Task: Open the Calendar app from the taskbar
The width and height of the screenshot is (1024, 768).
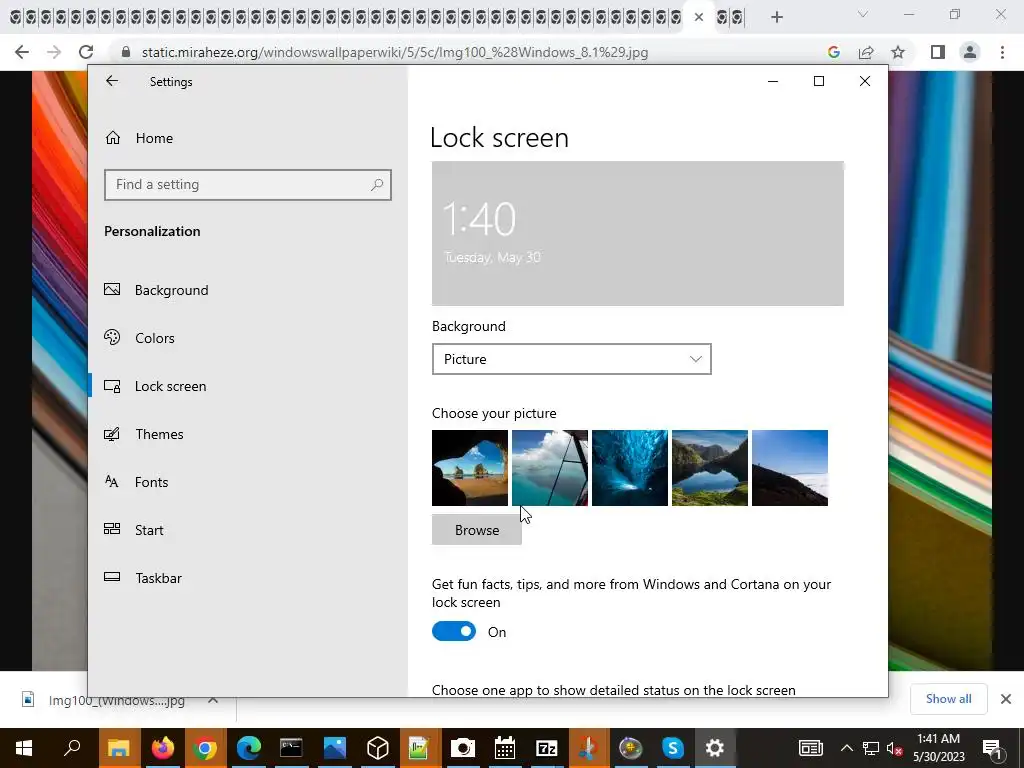Action: click(504, 748)
